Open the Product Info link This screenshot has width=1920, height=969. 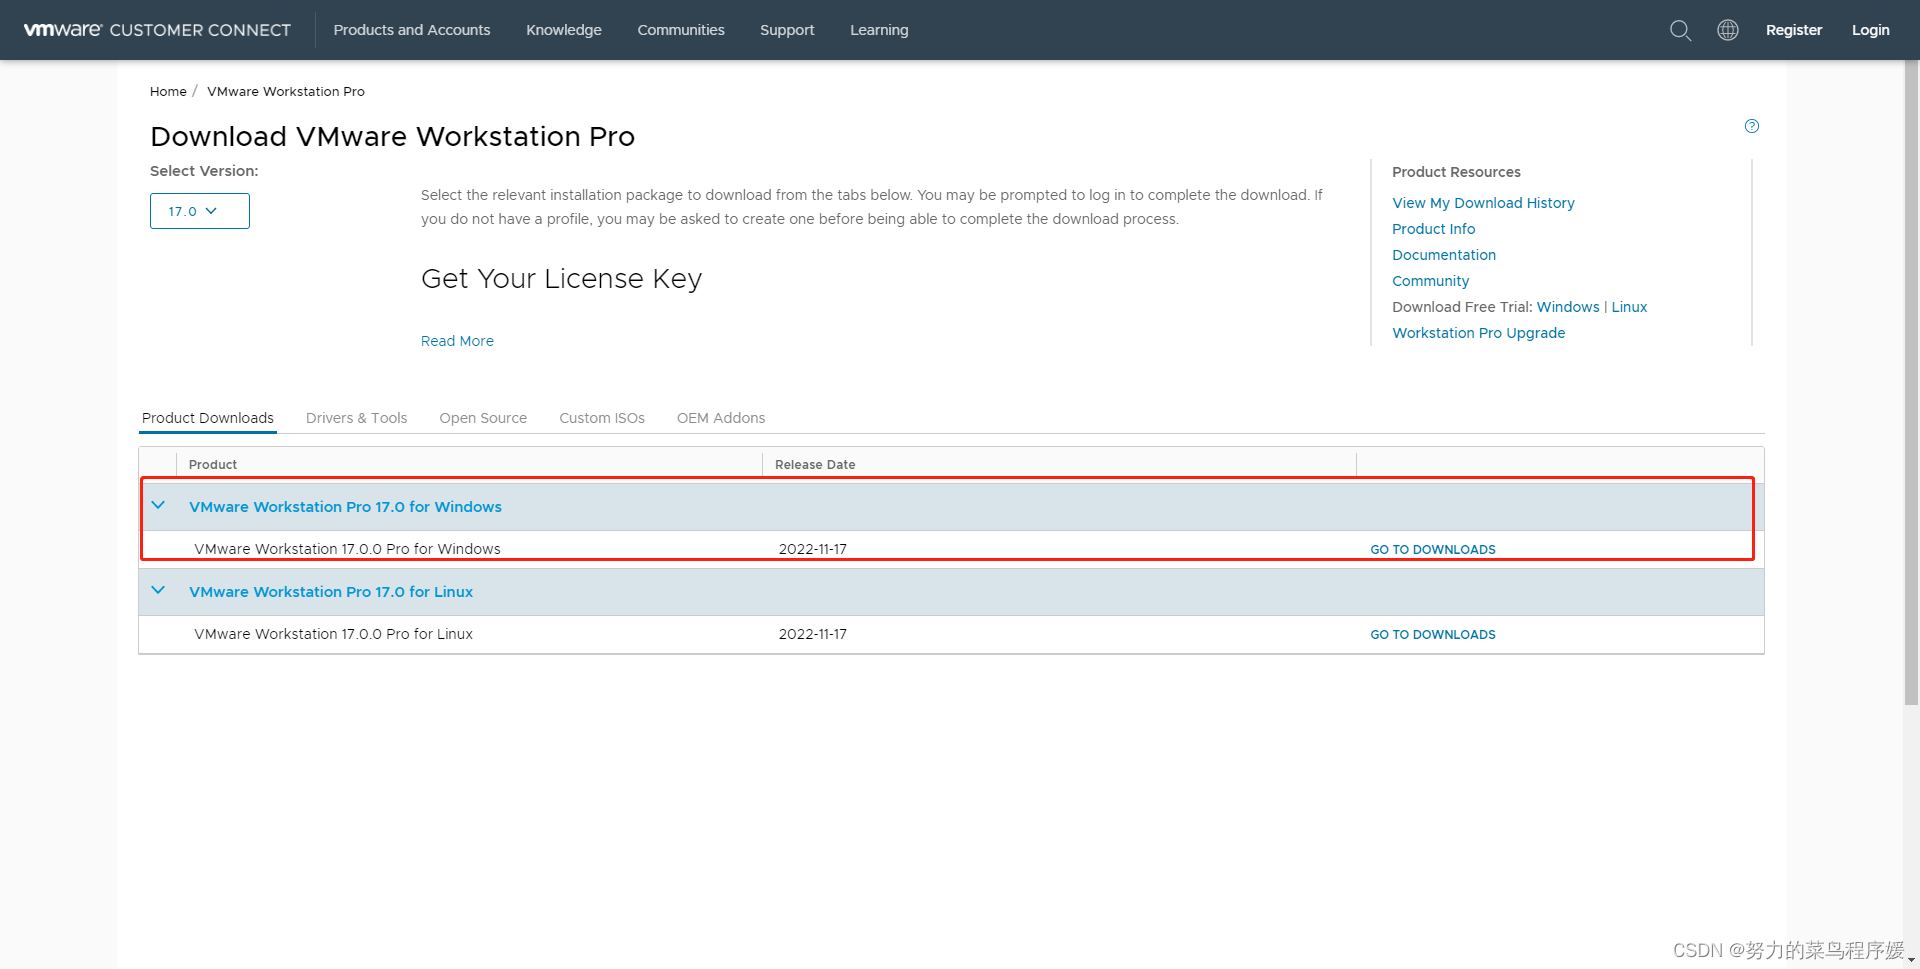(1433, 229)
